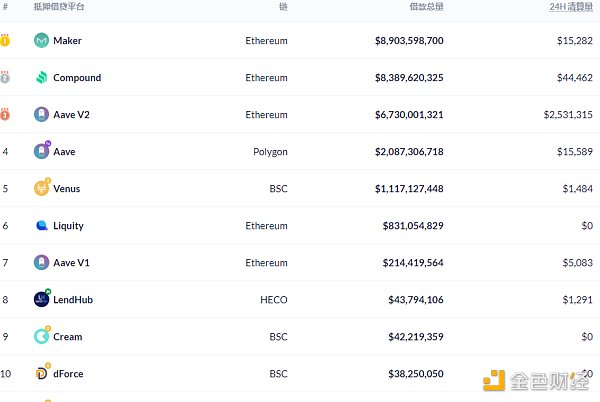Click the Aave V2 ghost icon
This screenshot has width=600, height=402.
[41, 114]
